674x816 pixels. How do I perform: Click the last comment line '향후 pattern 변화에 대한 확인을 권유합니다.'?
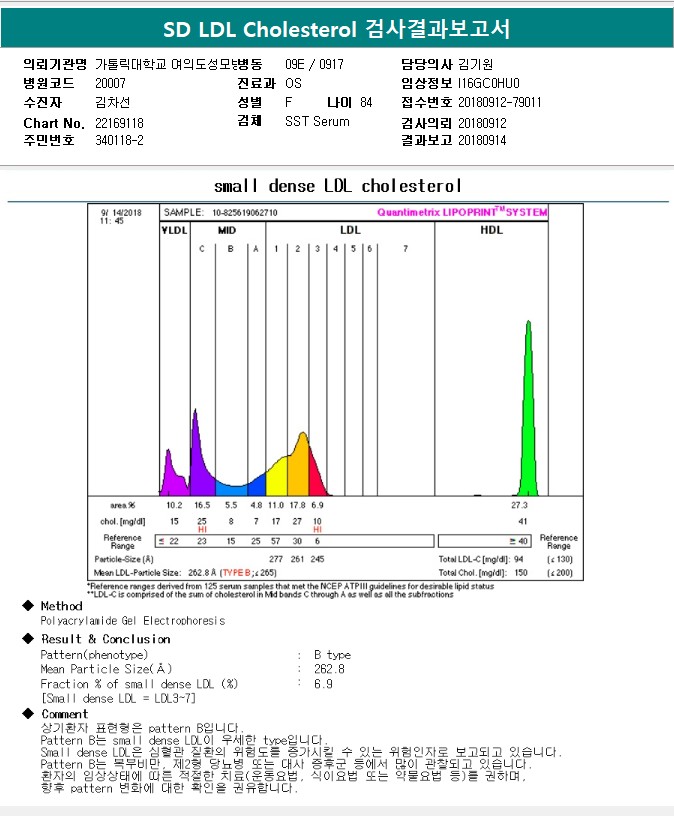tap(169, 788)
